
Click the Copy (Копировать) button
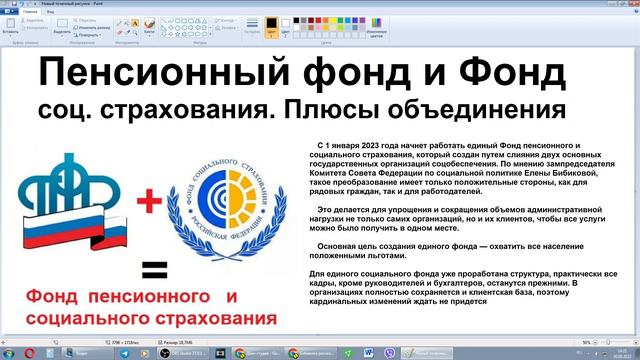(x=35, y=28)
